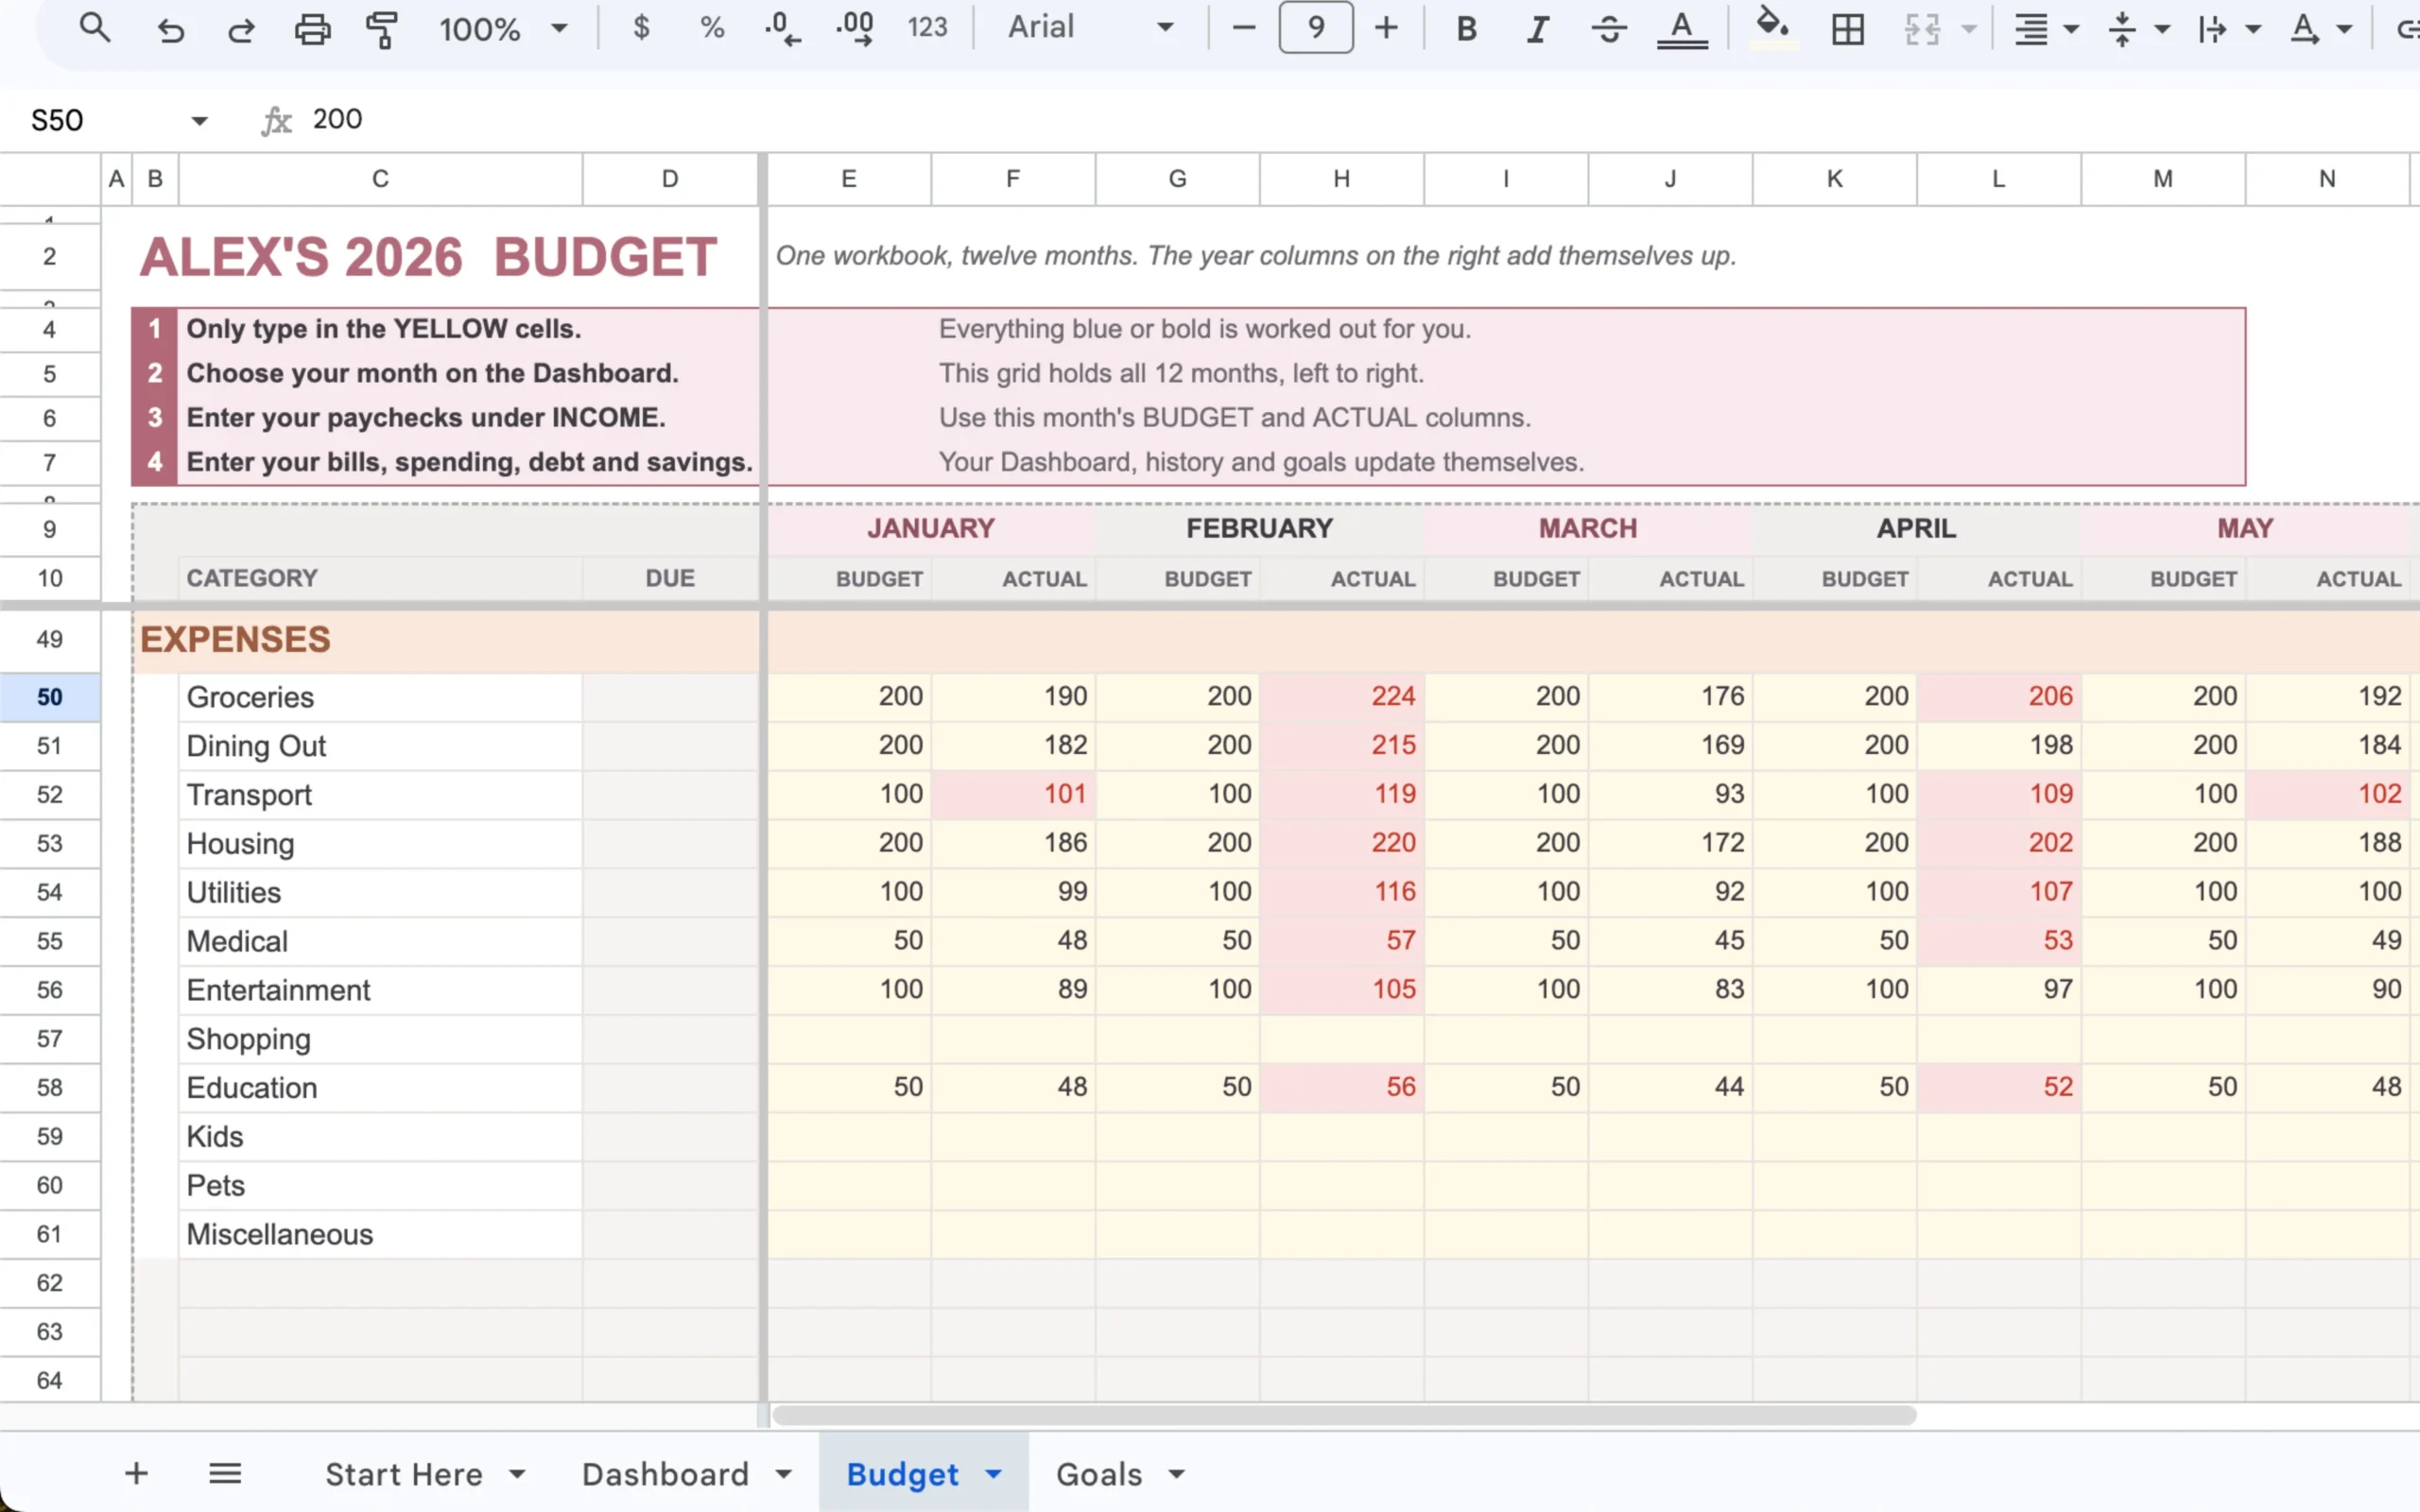Click the EXPENSES section header
The width and height of the screenshot is (2420, 1512).
(235, 640)
